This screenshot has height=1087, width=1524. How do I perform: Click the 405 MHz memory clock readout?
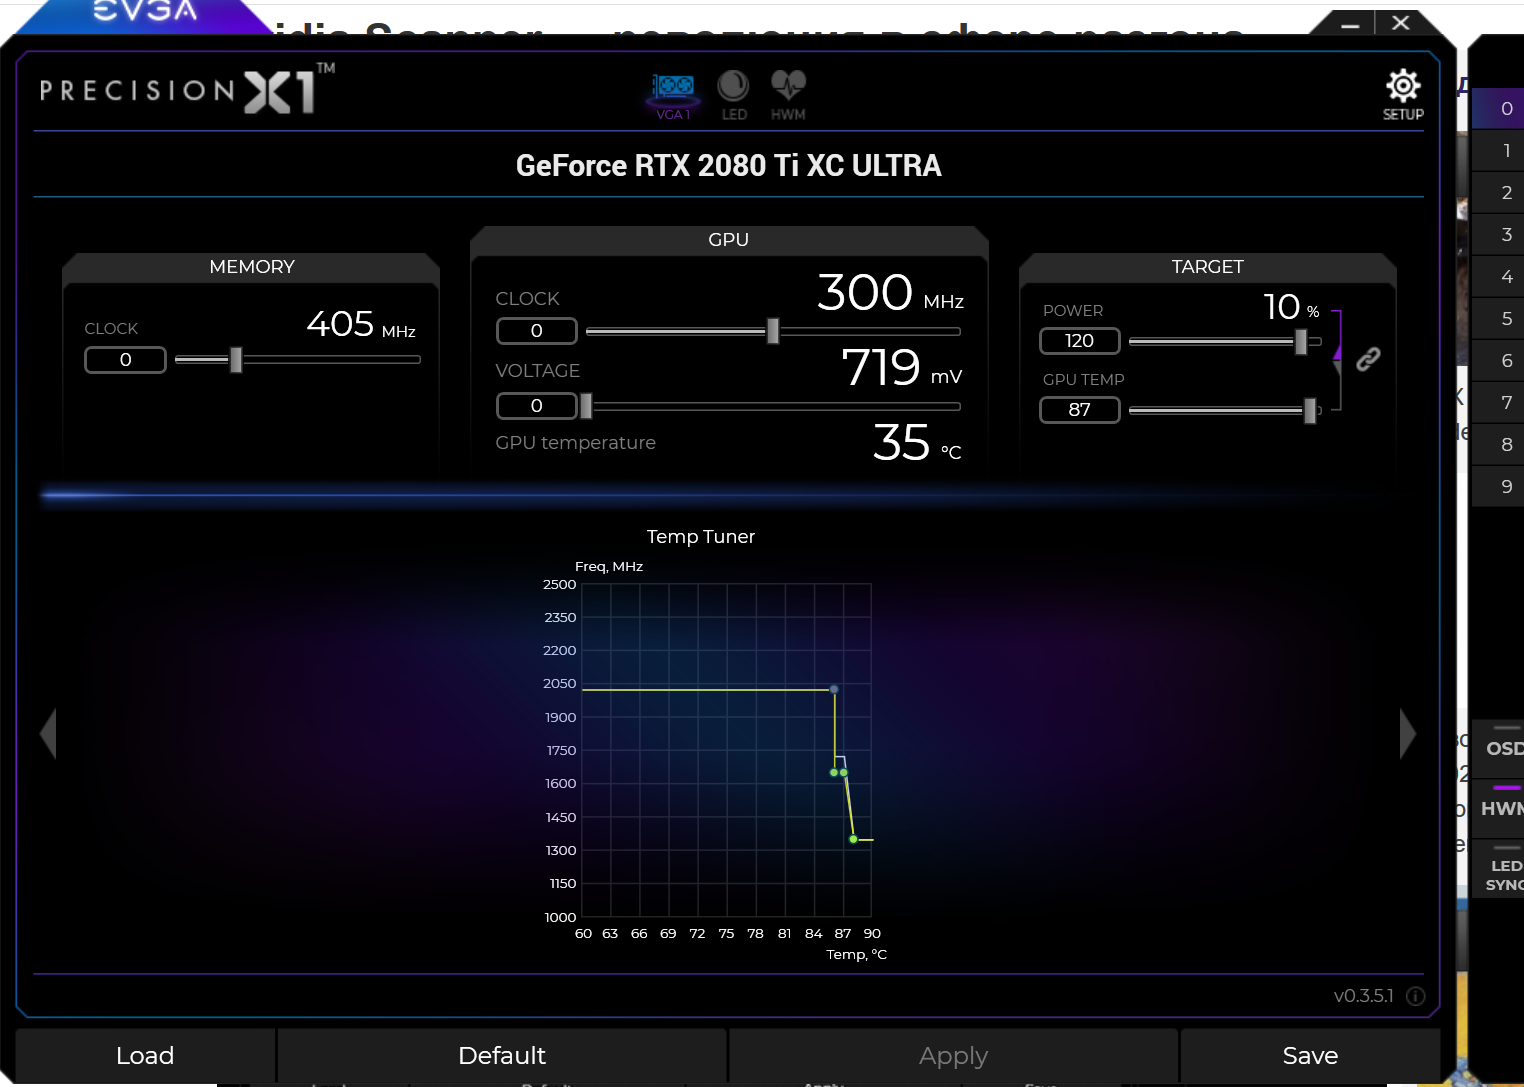click(361, 324)
